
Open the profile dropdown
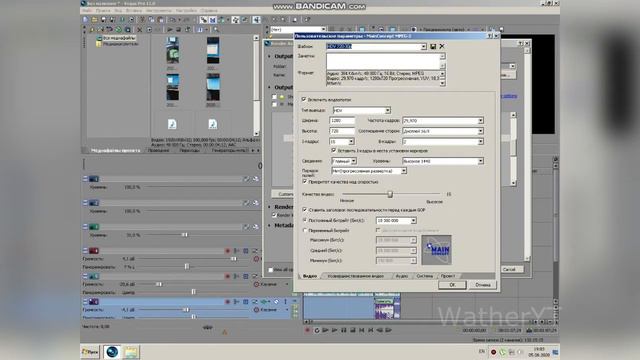click(x=353, y=161)
